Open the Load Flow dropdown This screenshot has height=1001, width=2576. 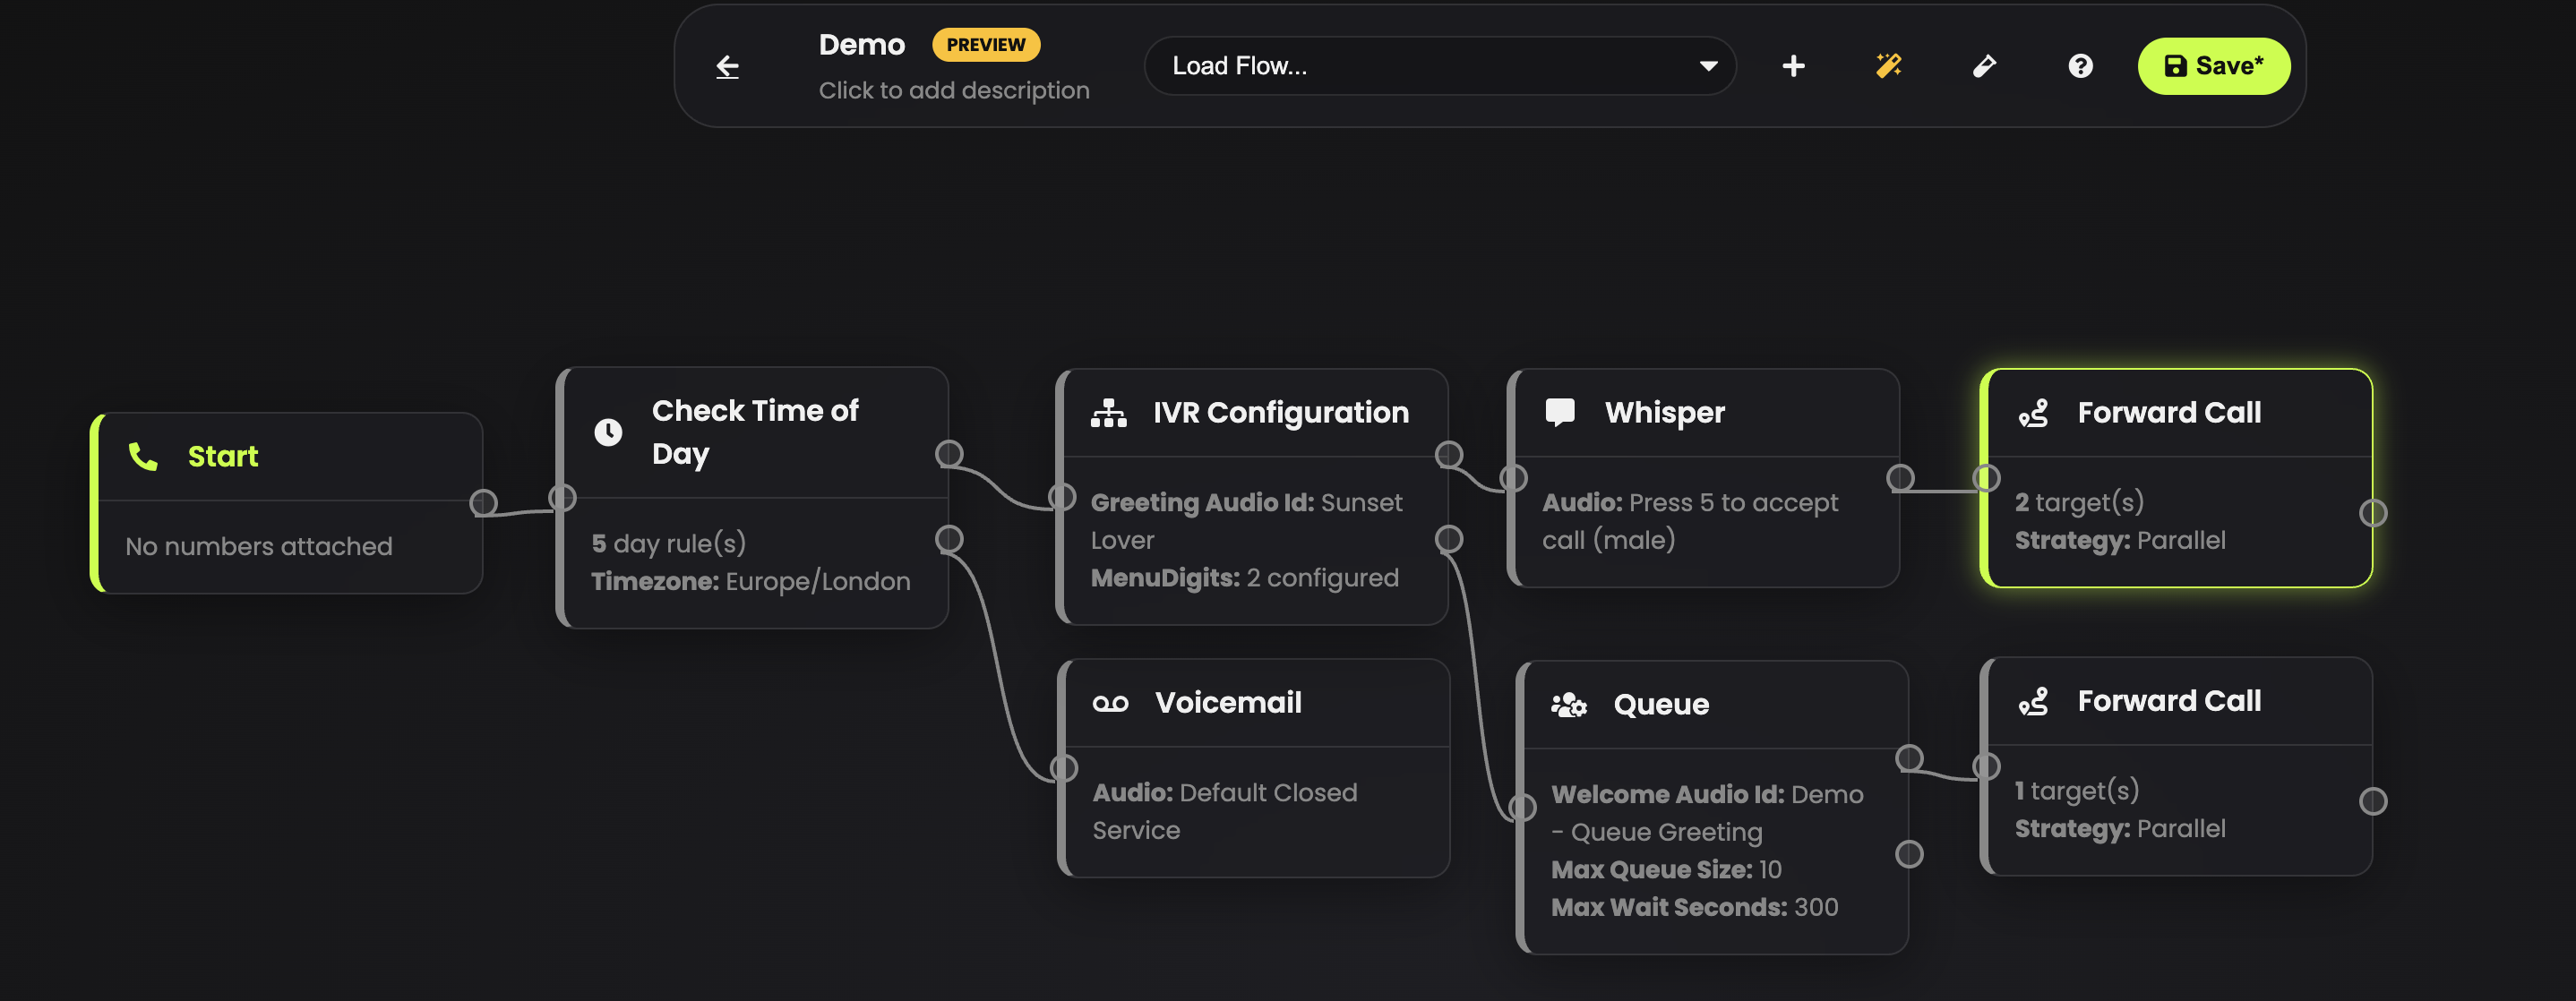point(1439,66)
